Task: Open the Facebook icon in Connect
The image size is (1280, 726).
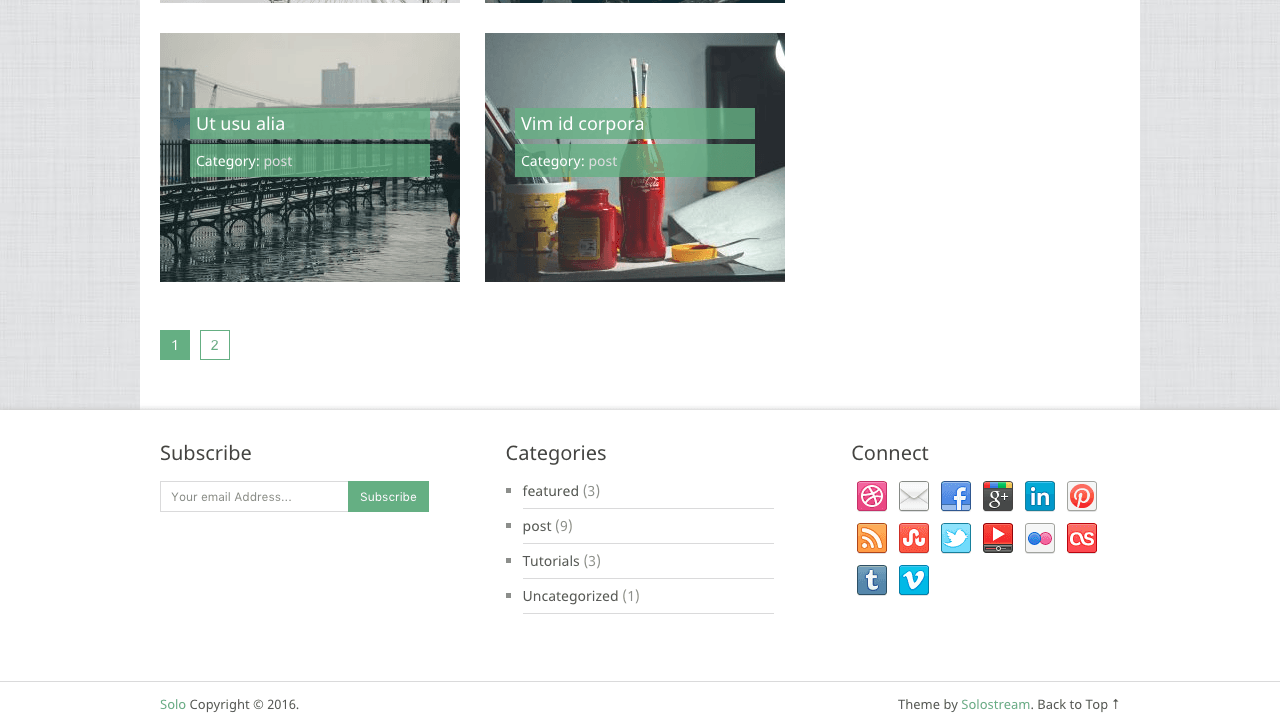Action: 956,496
